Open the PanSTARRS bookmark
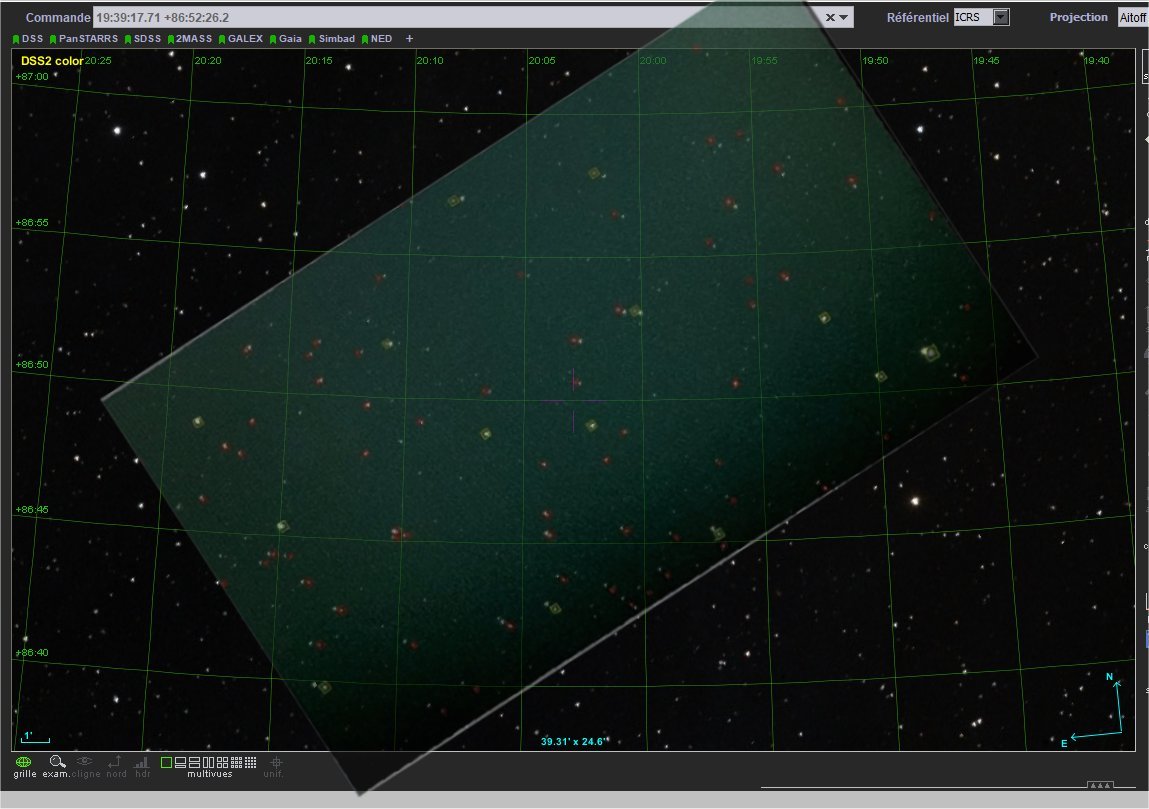The width and height of the screenshot is (1149, 809). 84,39
